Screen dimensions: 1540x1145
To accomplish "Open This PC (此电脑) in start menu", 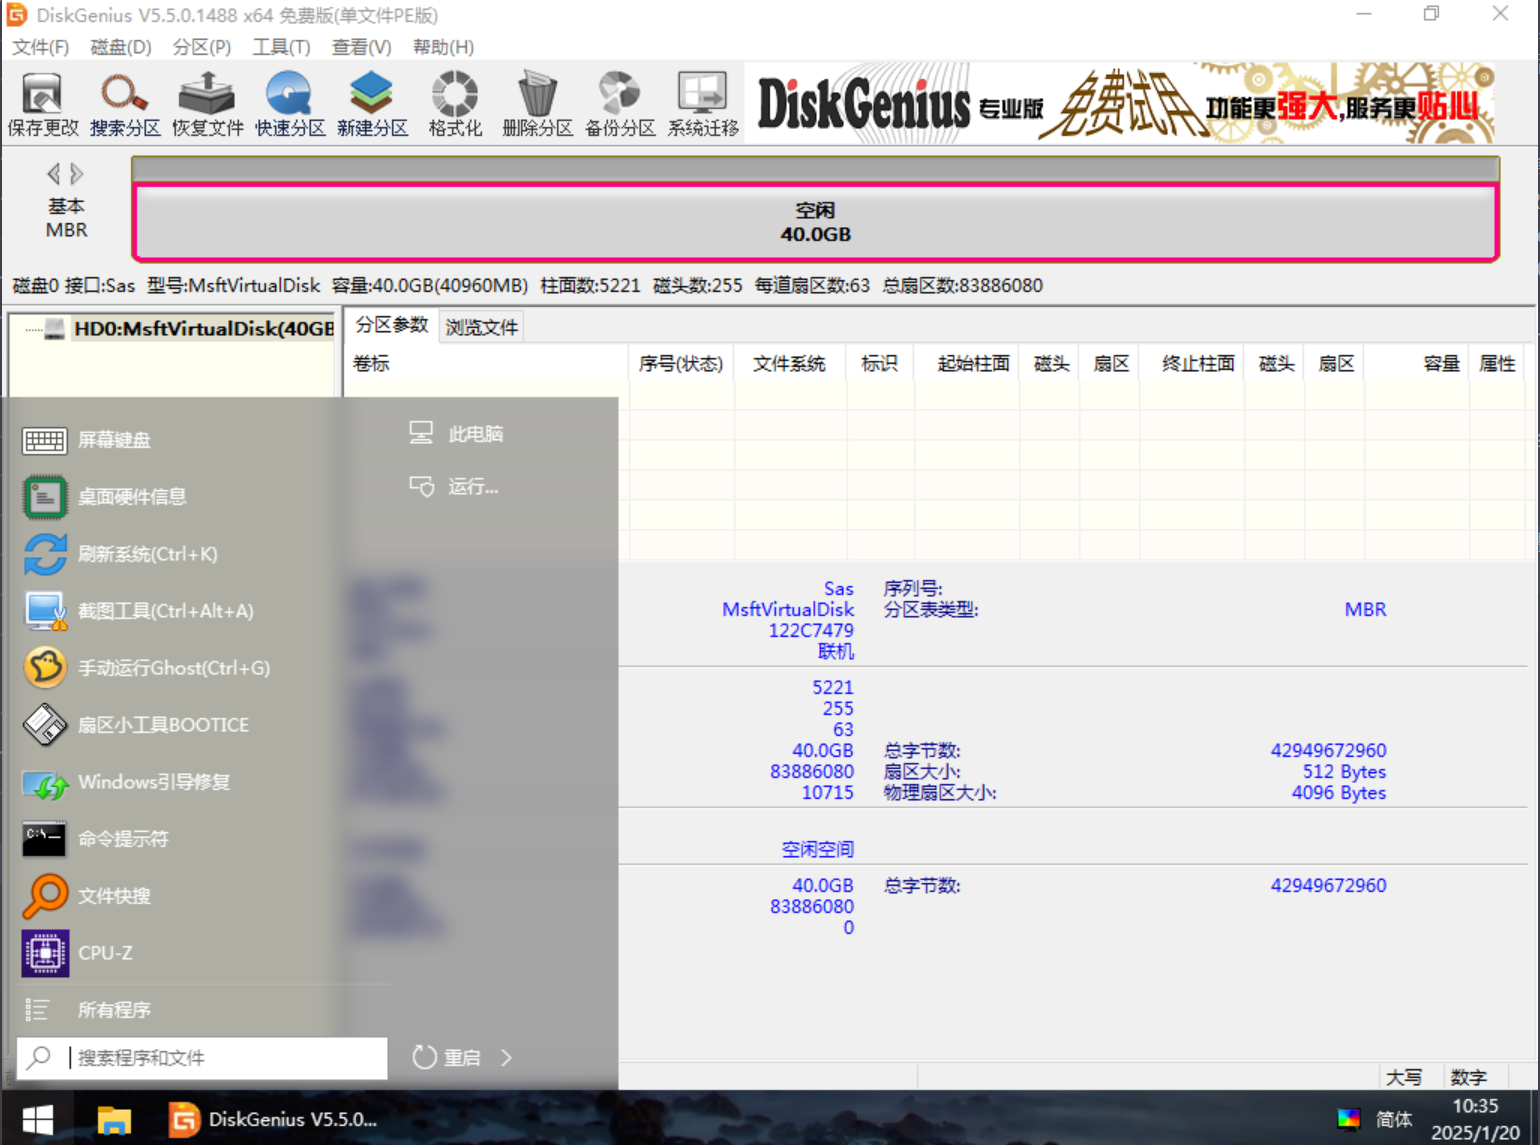I will 456,434.
